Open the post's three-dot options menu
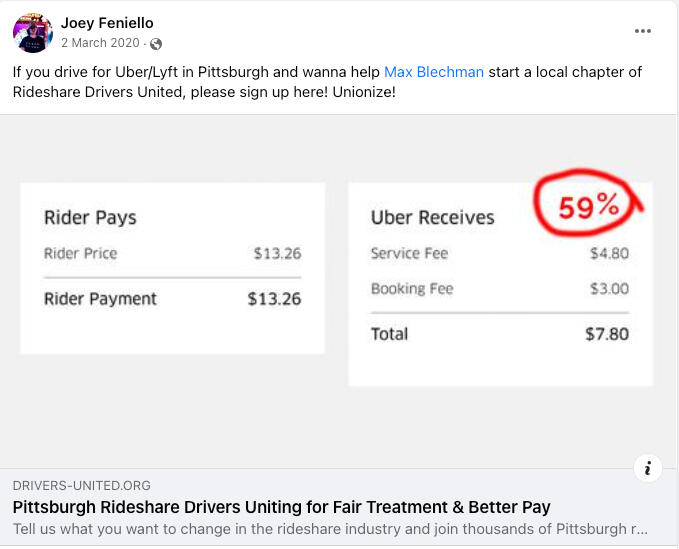This screenshot has height=549, width=679. pyautogui.click(x=642, y=31)
